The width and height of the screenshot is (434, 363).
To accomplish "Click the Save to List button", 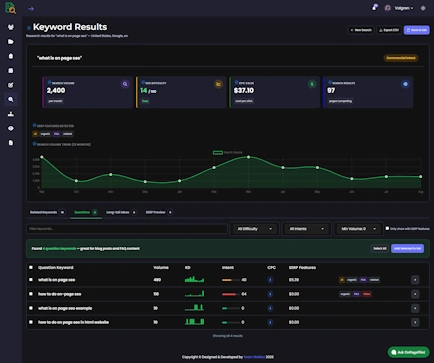I will click(x=417, y=30).
